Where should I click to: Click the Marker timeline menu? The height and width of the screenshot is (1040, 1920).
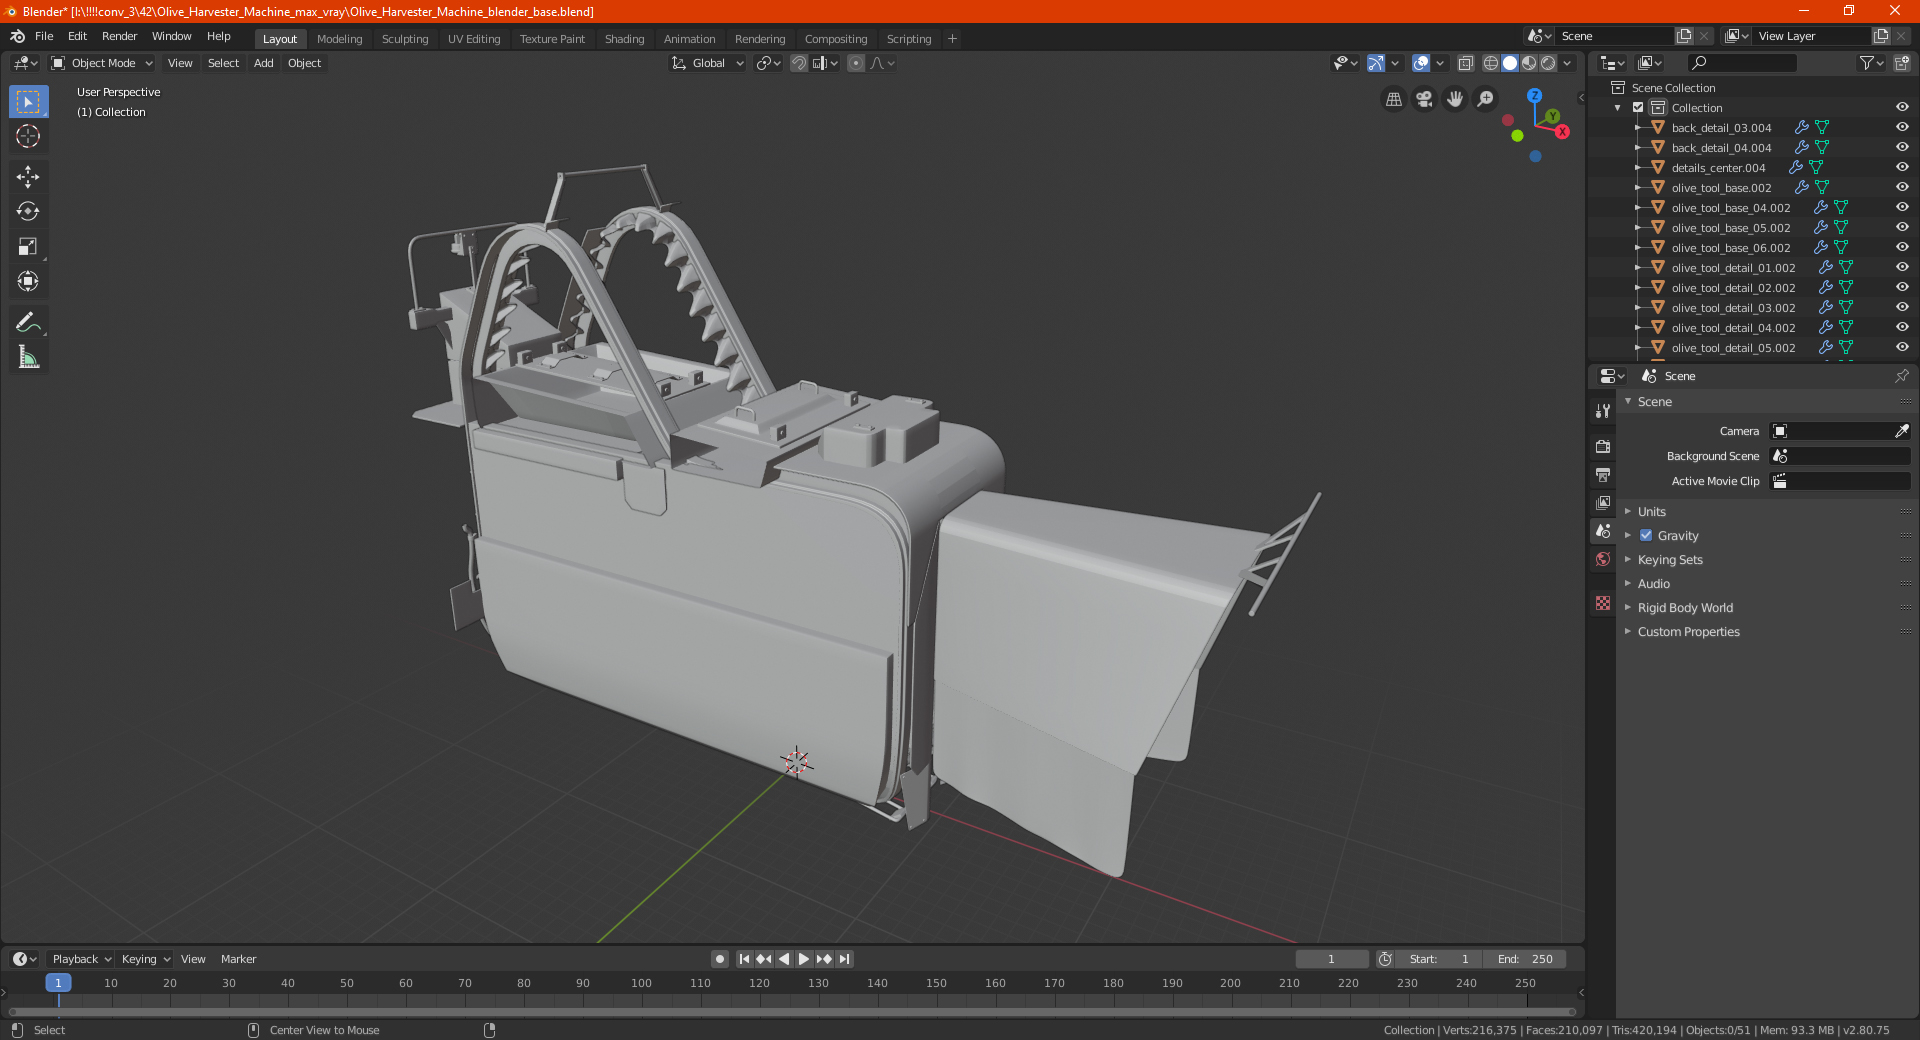click(x=238, y=959)
